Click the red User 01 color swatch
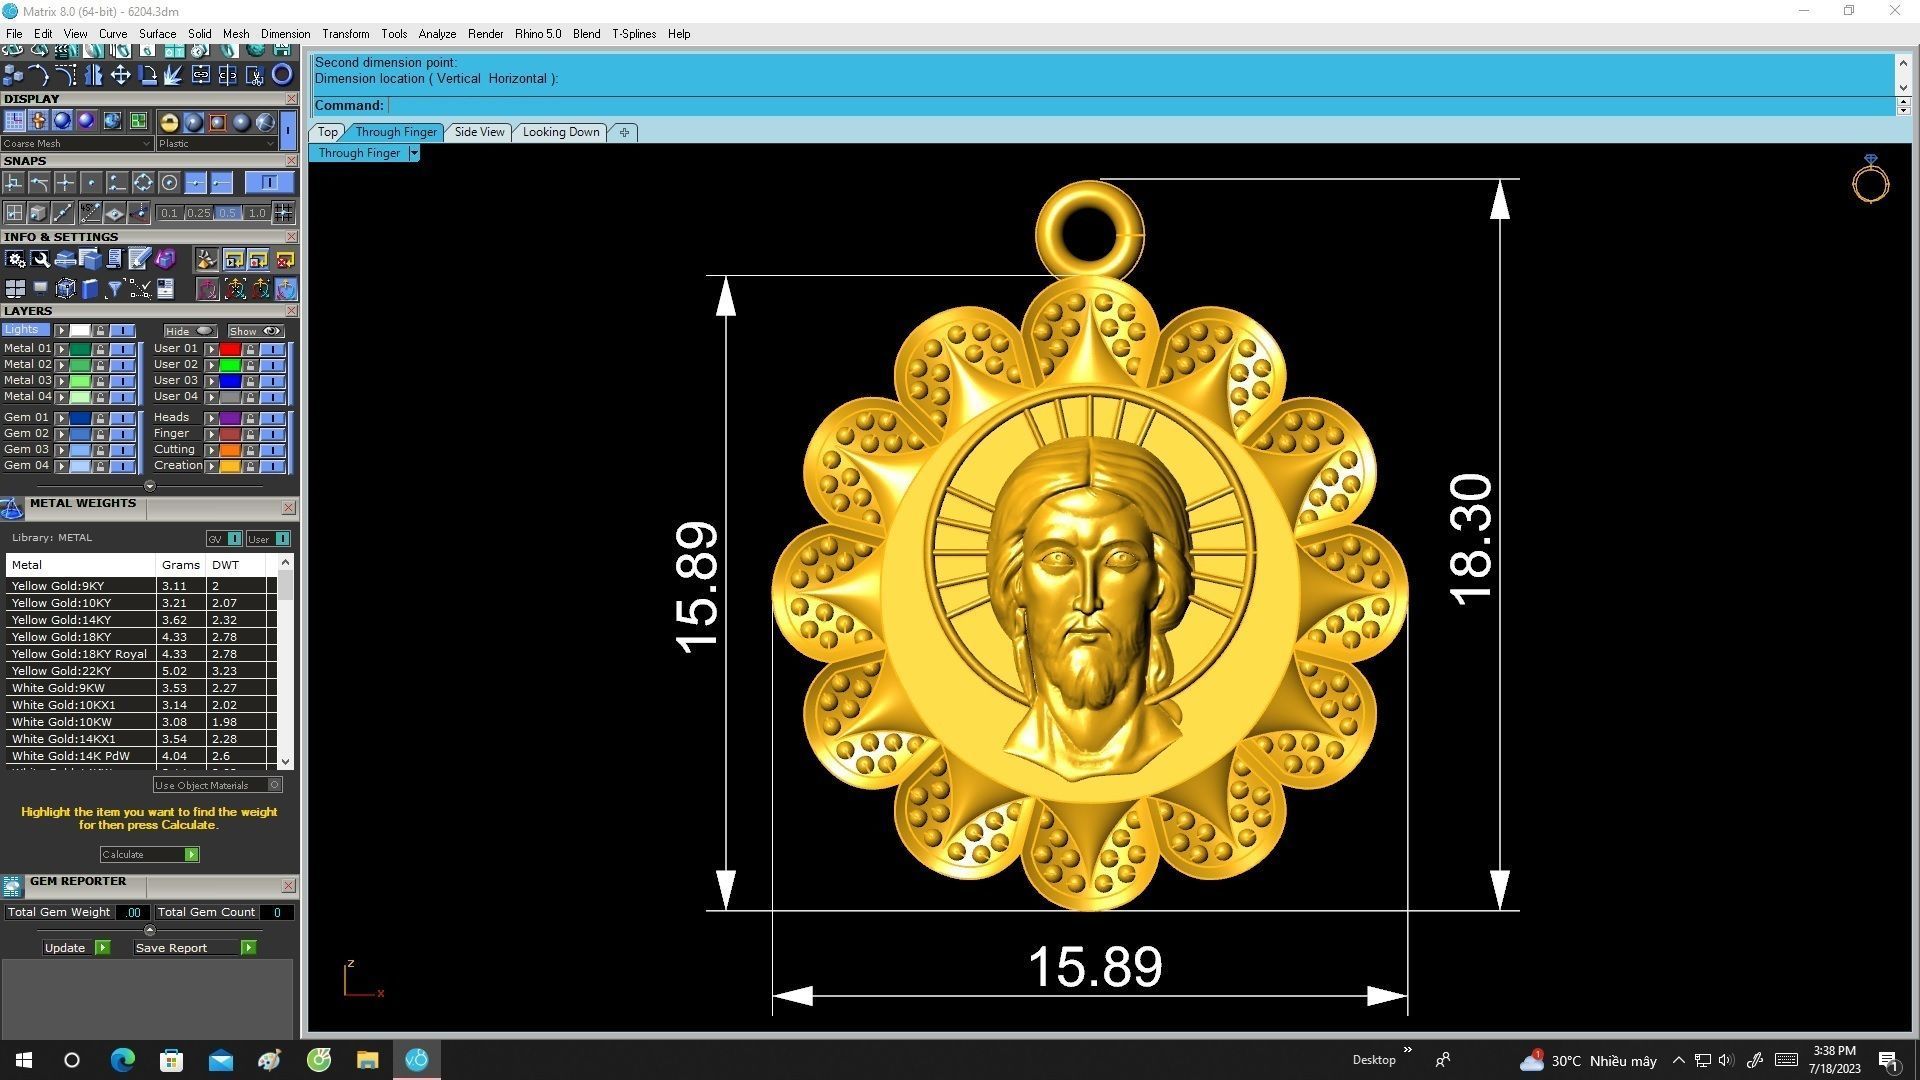The width and height of the screenshot is (1920, 1080). click(x=230, y=349)
